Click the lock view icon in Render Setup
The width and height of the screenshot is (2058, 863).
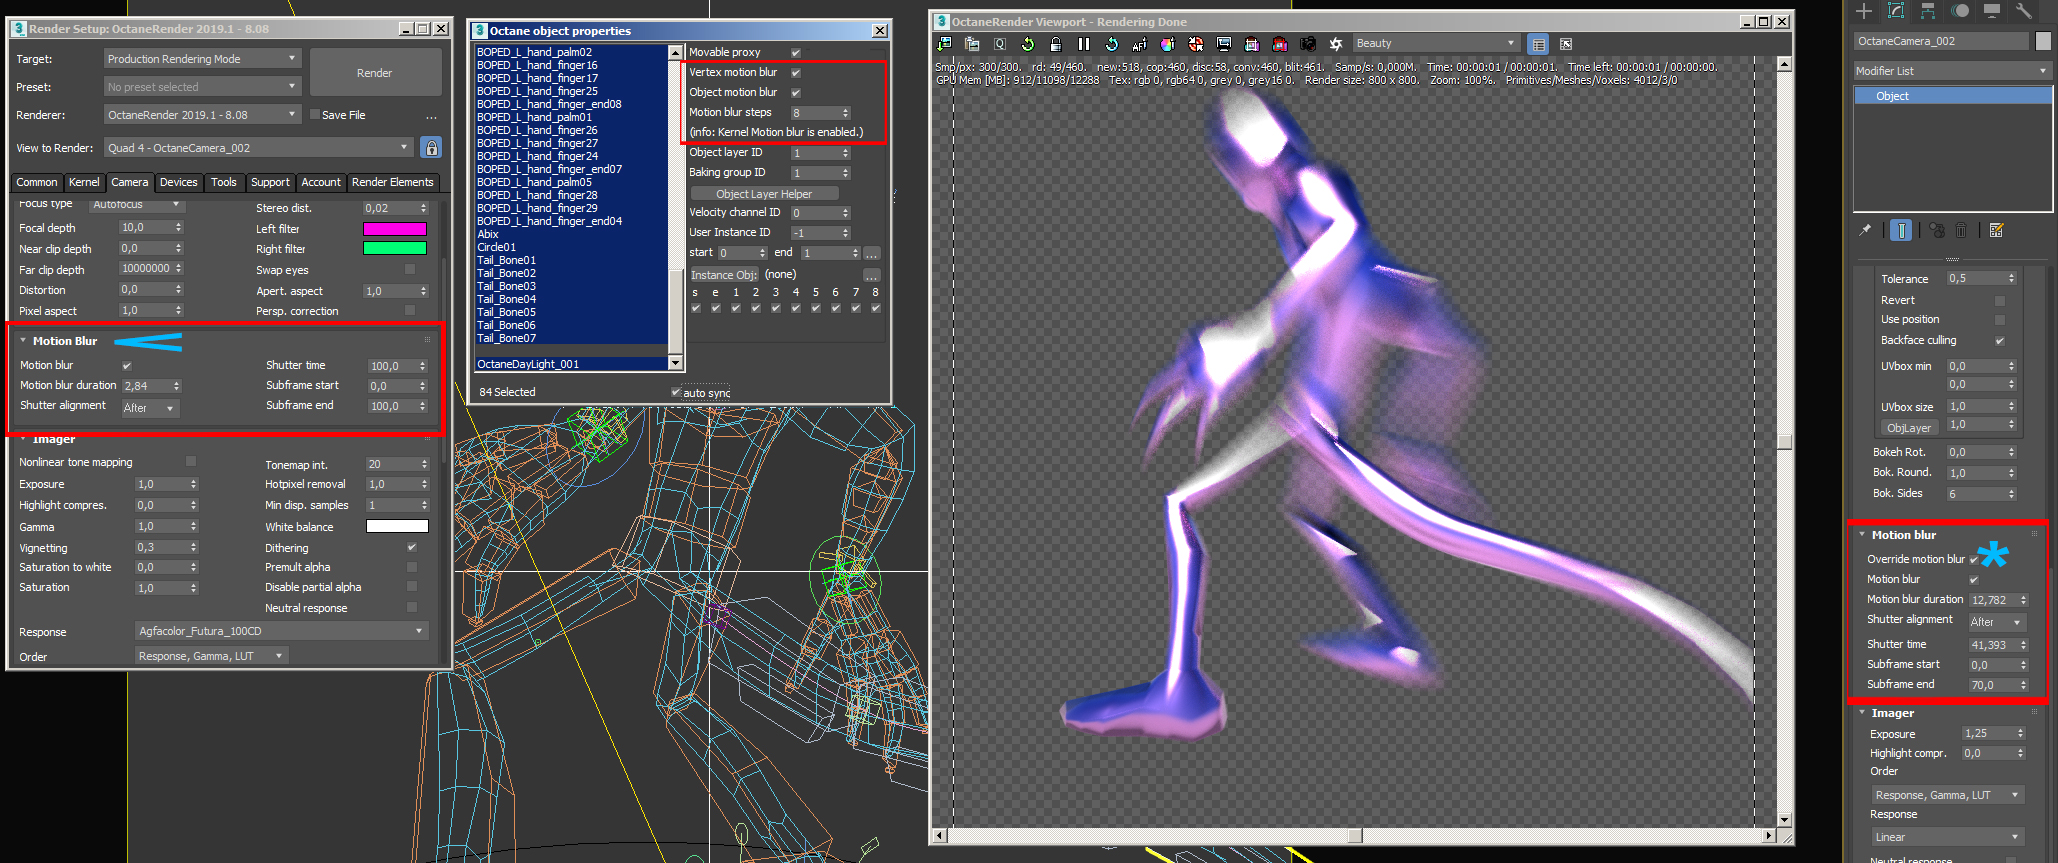click(x=431, y=148)
